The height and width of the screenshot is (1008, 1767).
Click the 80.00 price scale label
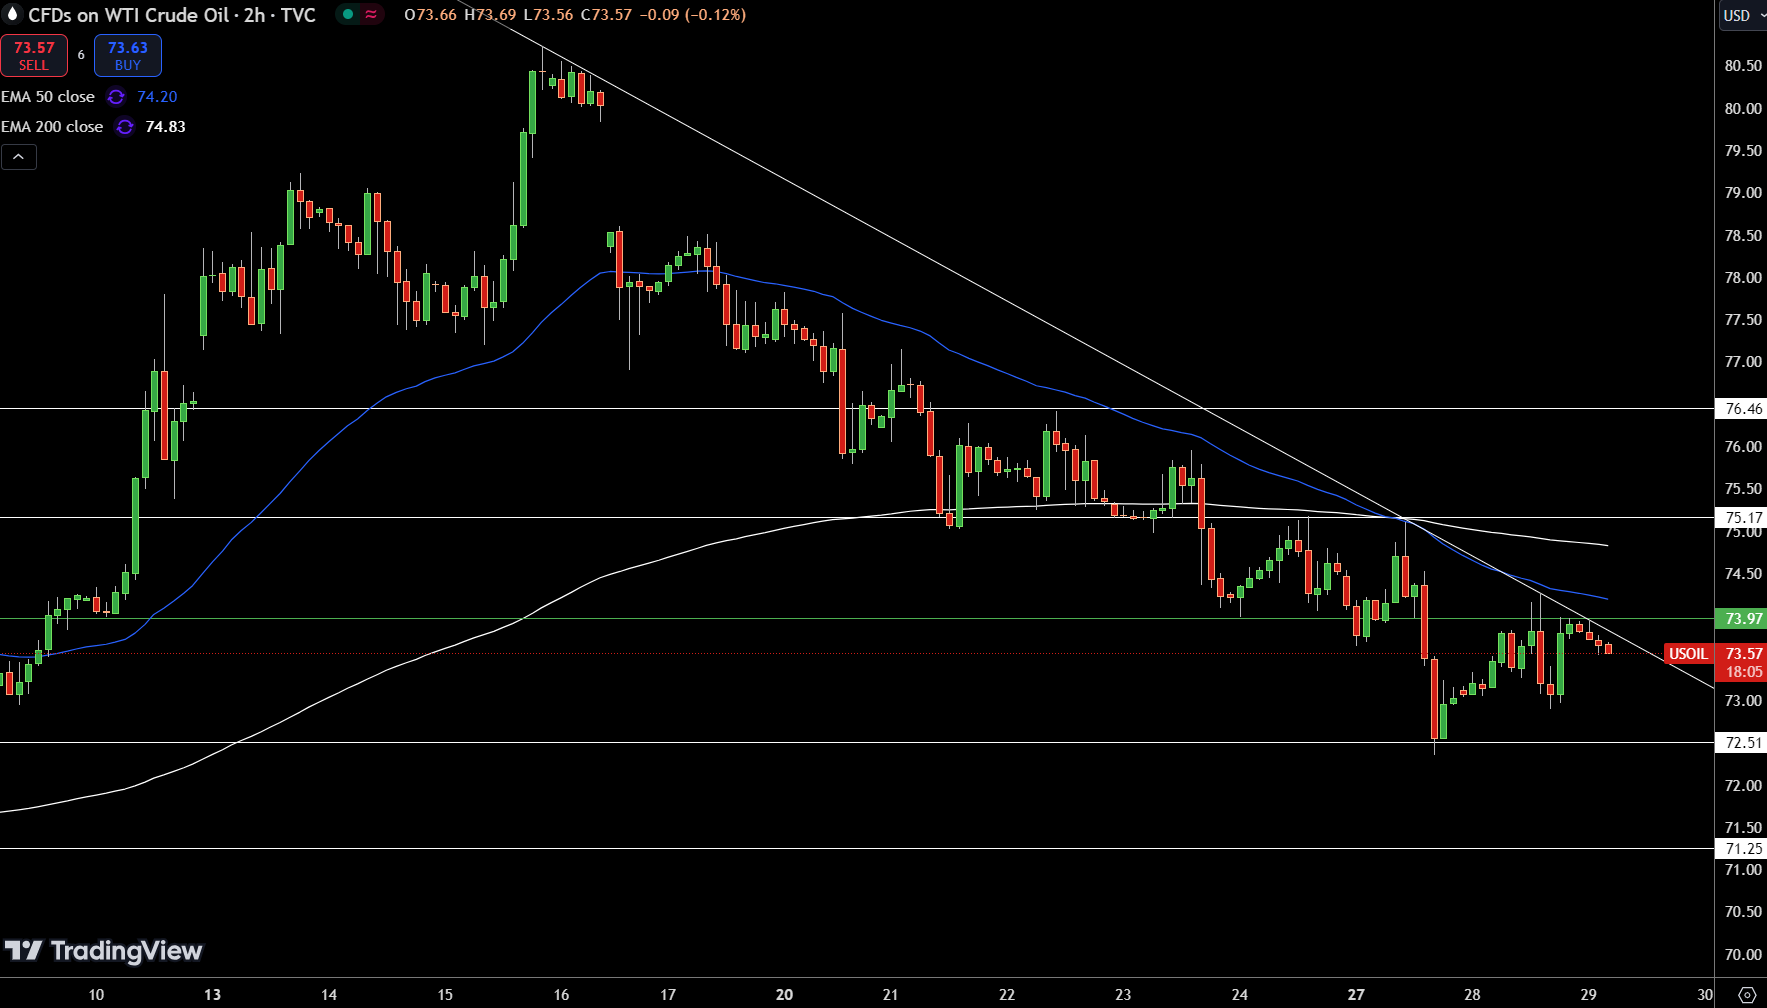[x=1743, y=108]
